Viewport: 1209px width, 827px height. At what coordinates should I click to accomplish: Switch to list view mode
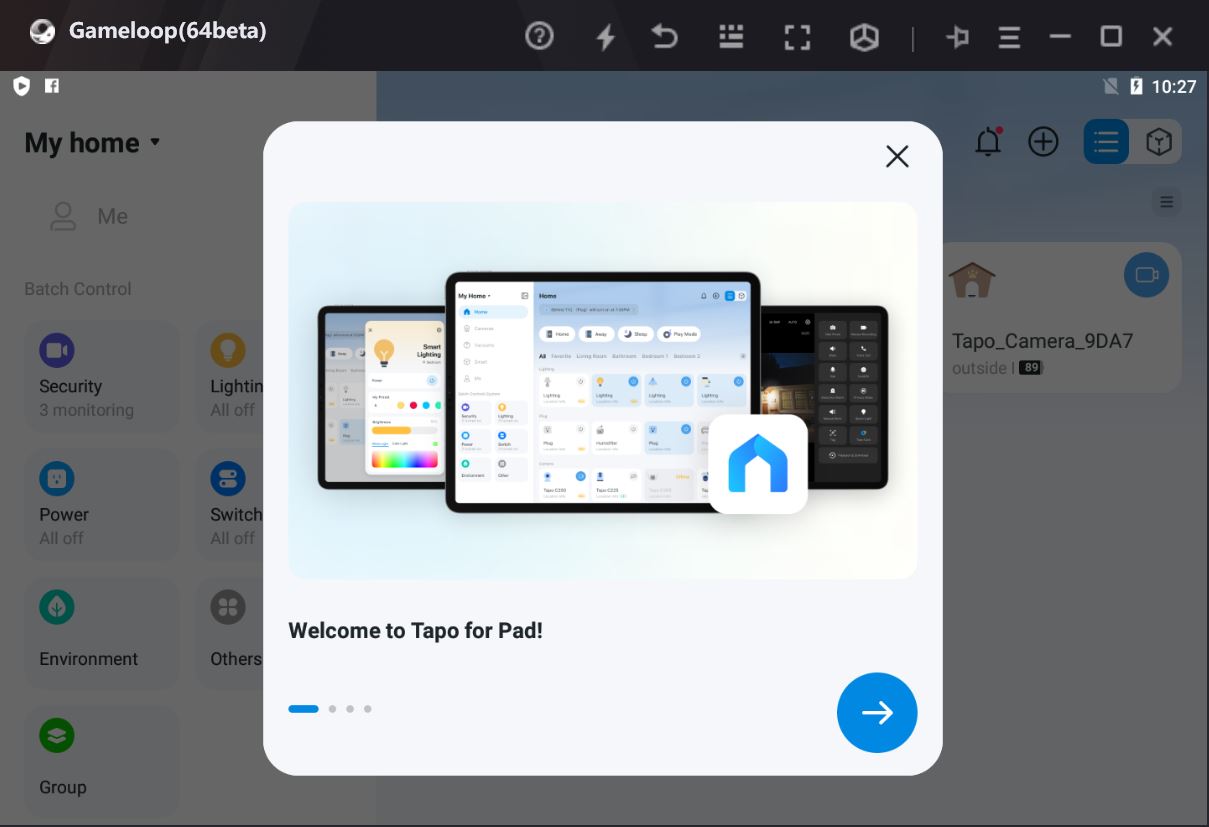[x=1106, y=142]
